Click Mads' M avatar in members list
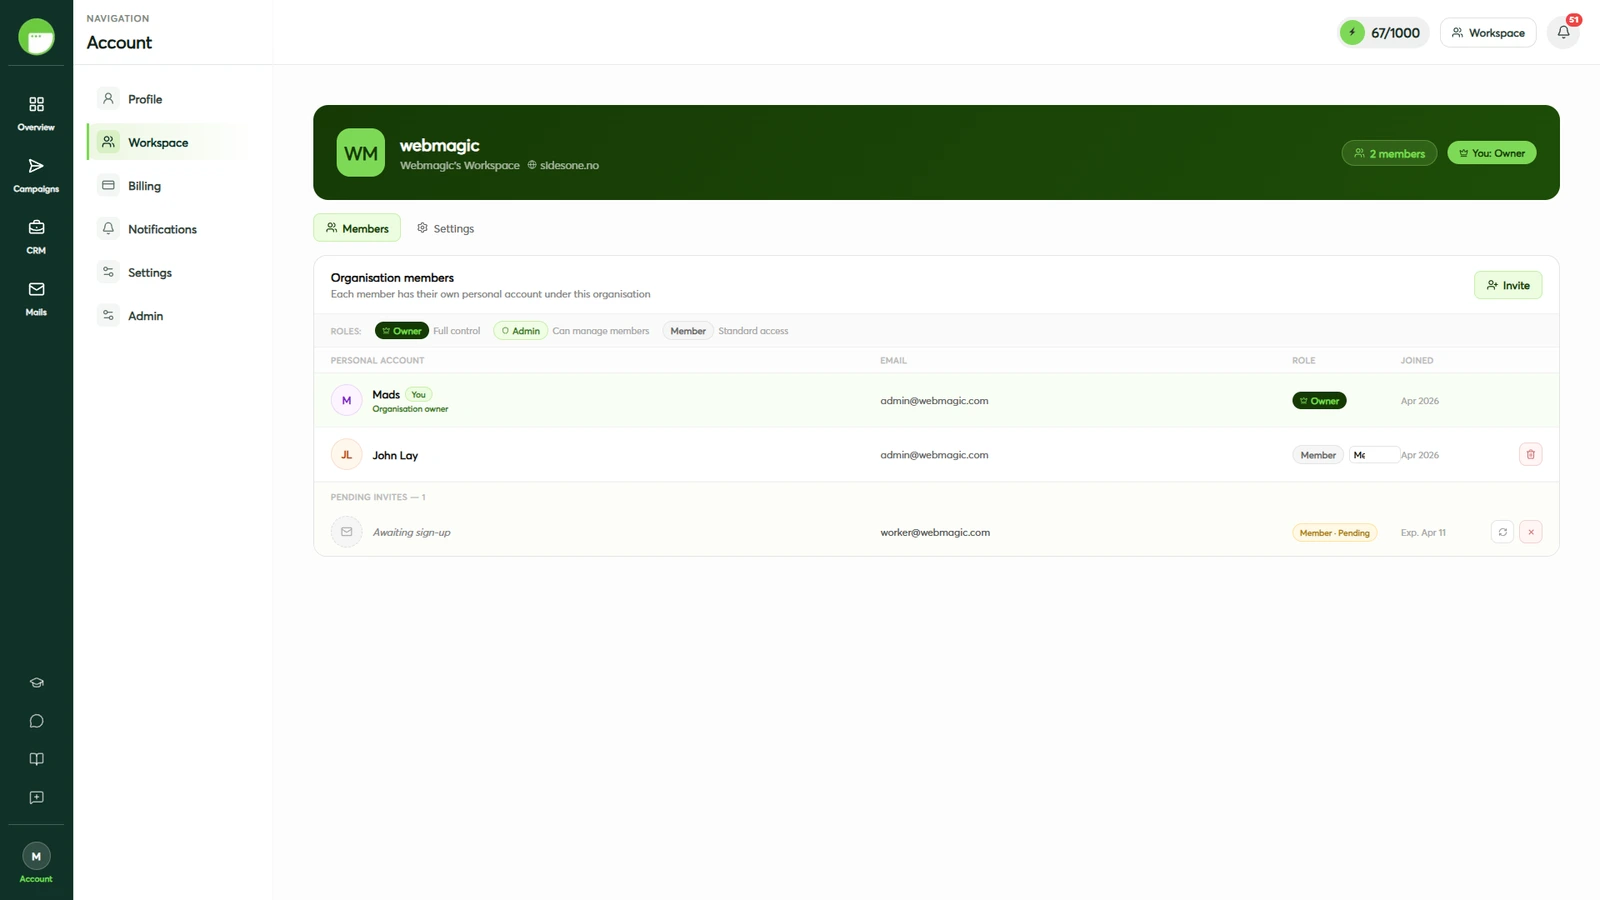1600x900 pixels. tap(347, 400)
